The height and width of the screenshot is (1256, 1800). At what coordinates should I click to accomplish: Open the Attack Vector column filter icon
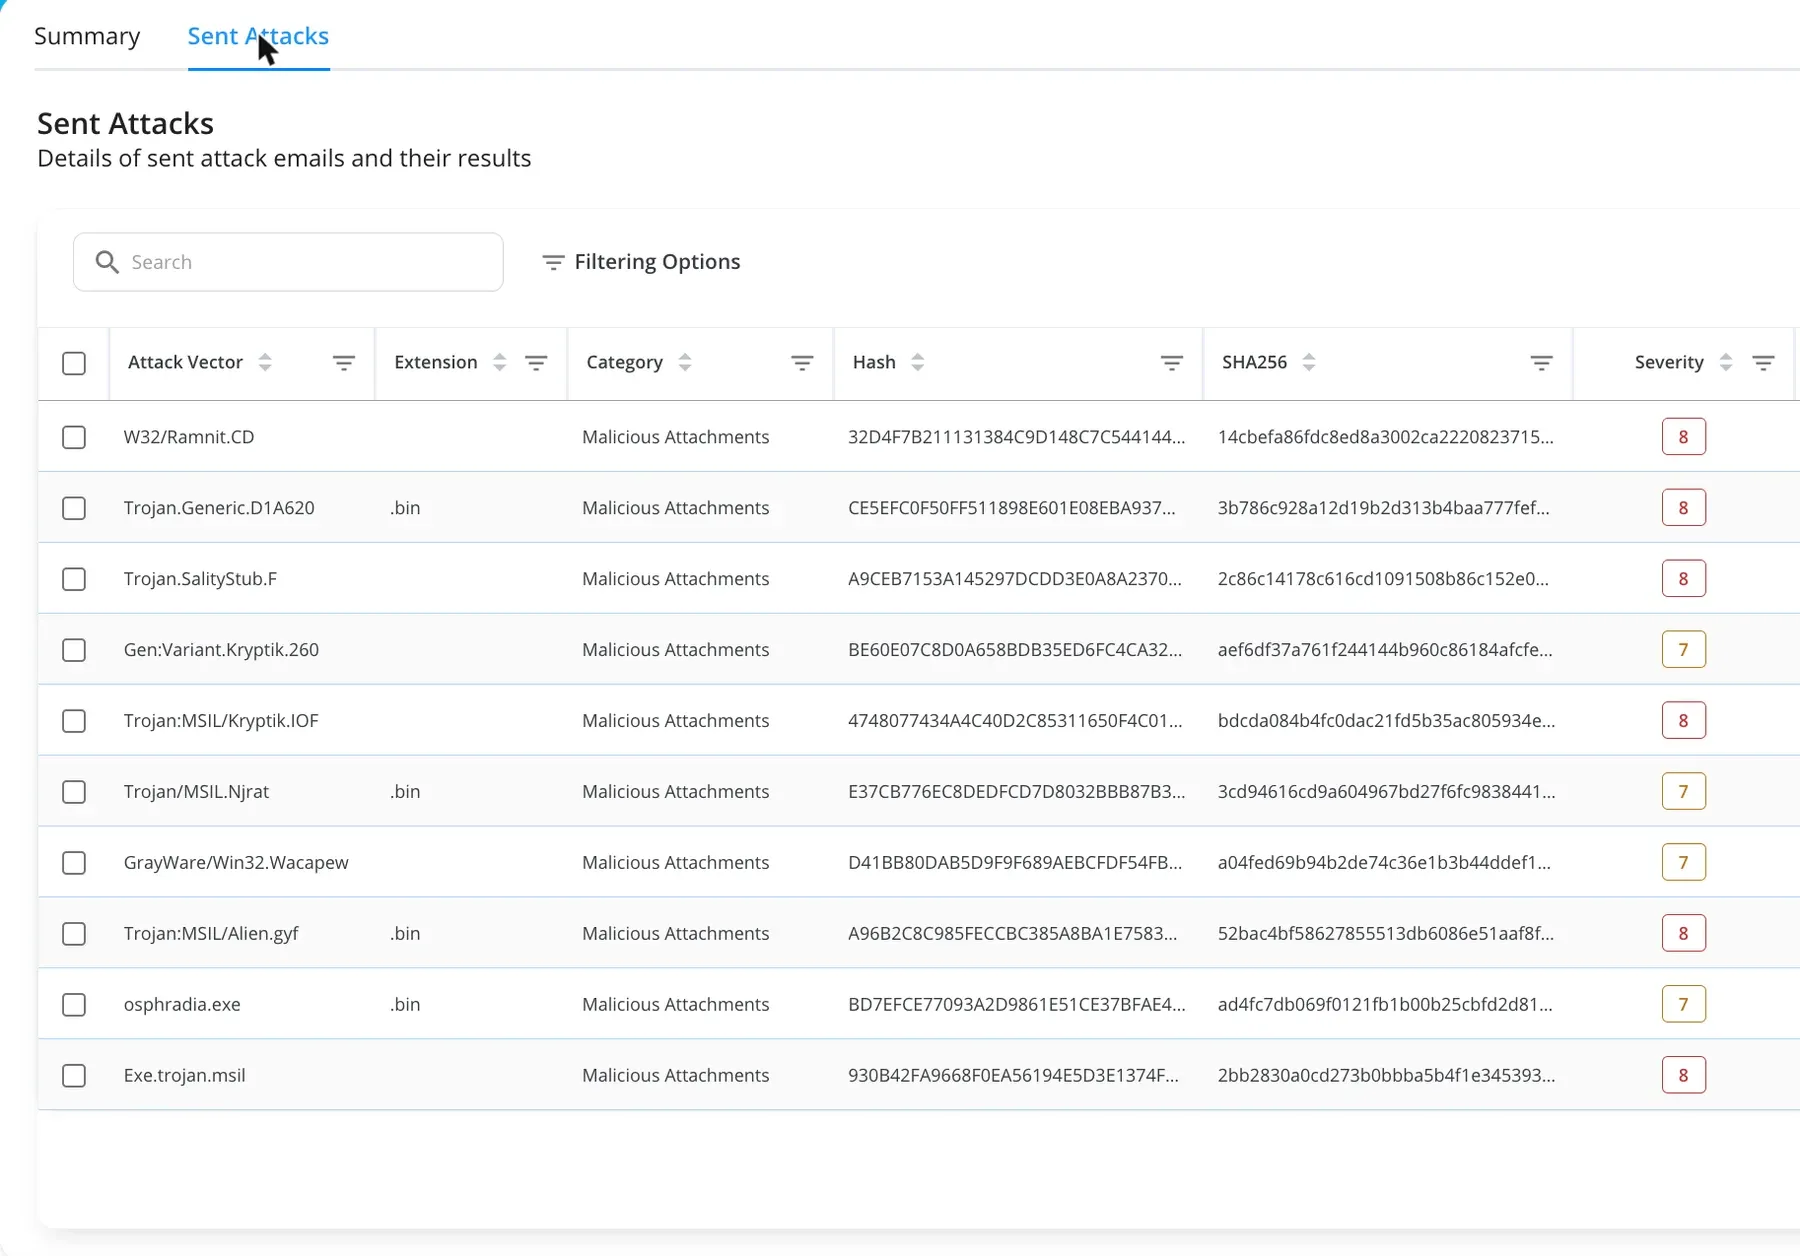click(x=343, y=363)
